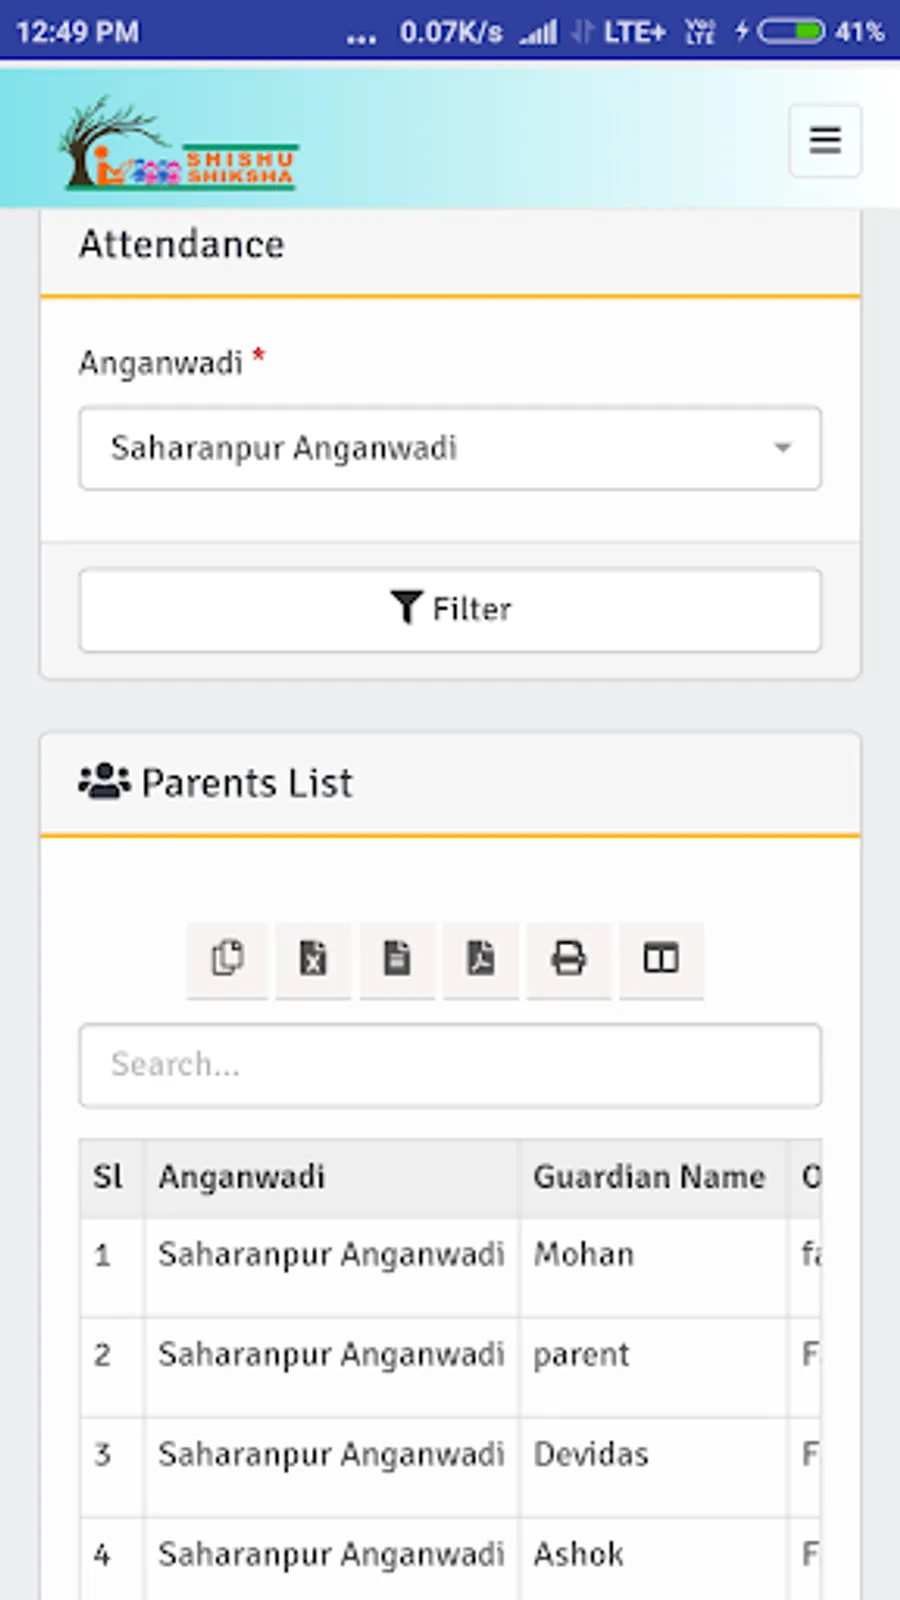Tap the battery indicator in status bar
Image resolution: width=900 pixels, height=1600 pixels.
(790, 32)
